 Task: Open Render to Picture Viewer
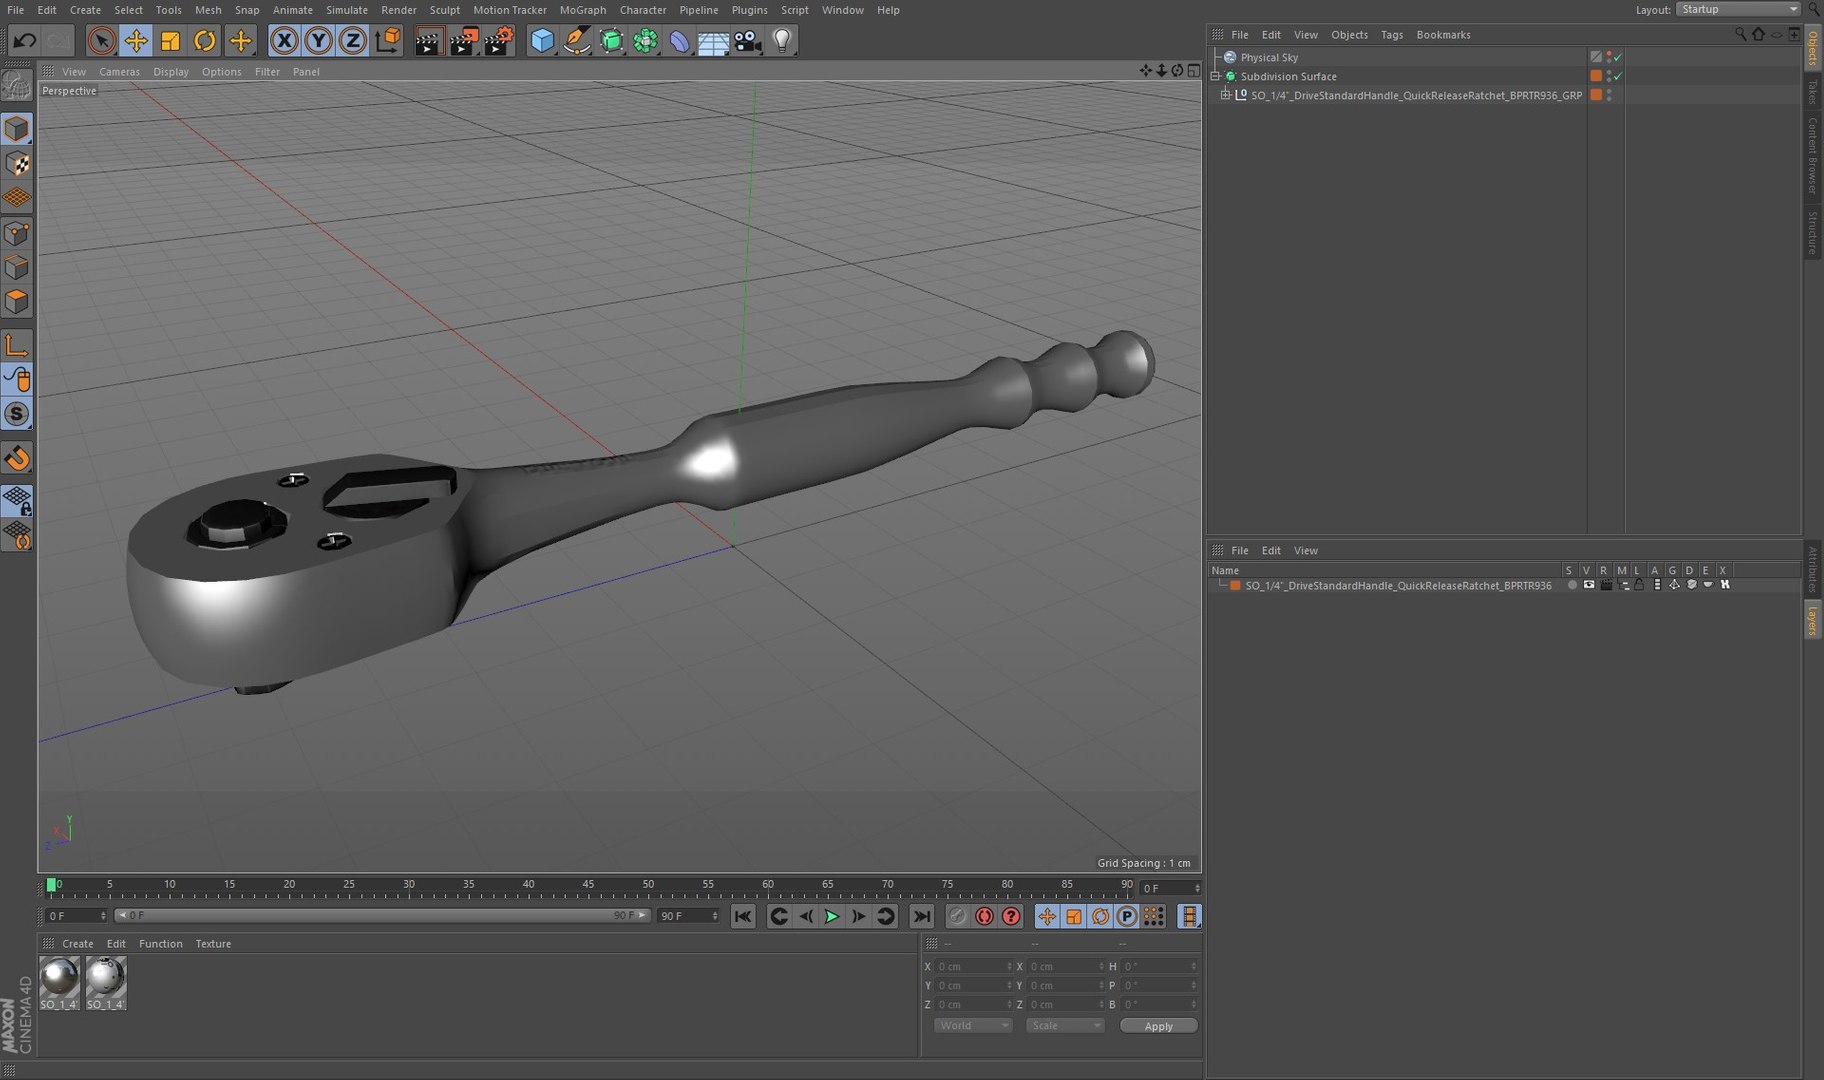(463, 41)
